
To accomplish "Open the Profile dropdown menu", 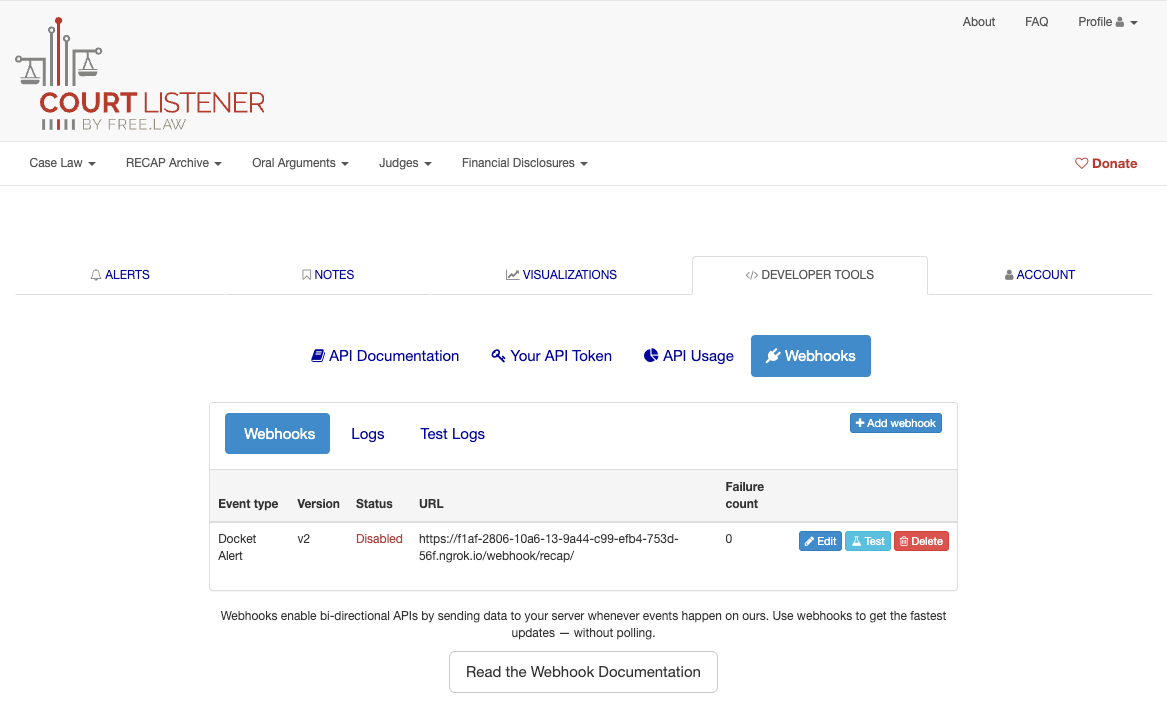I will pyautogui.click(x=1107, y=21).
